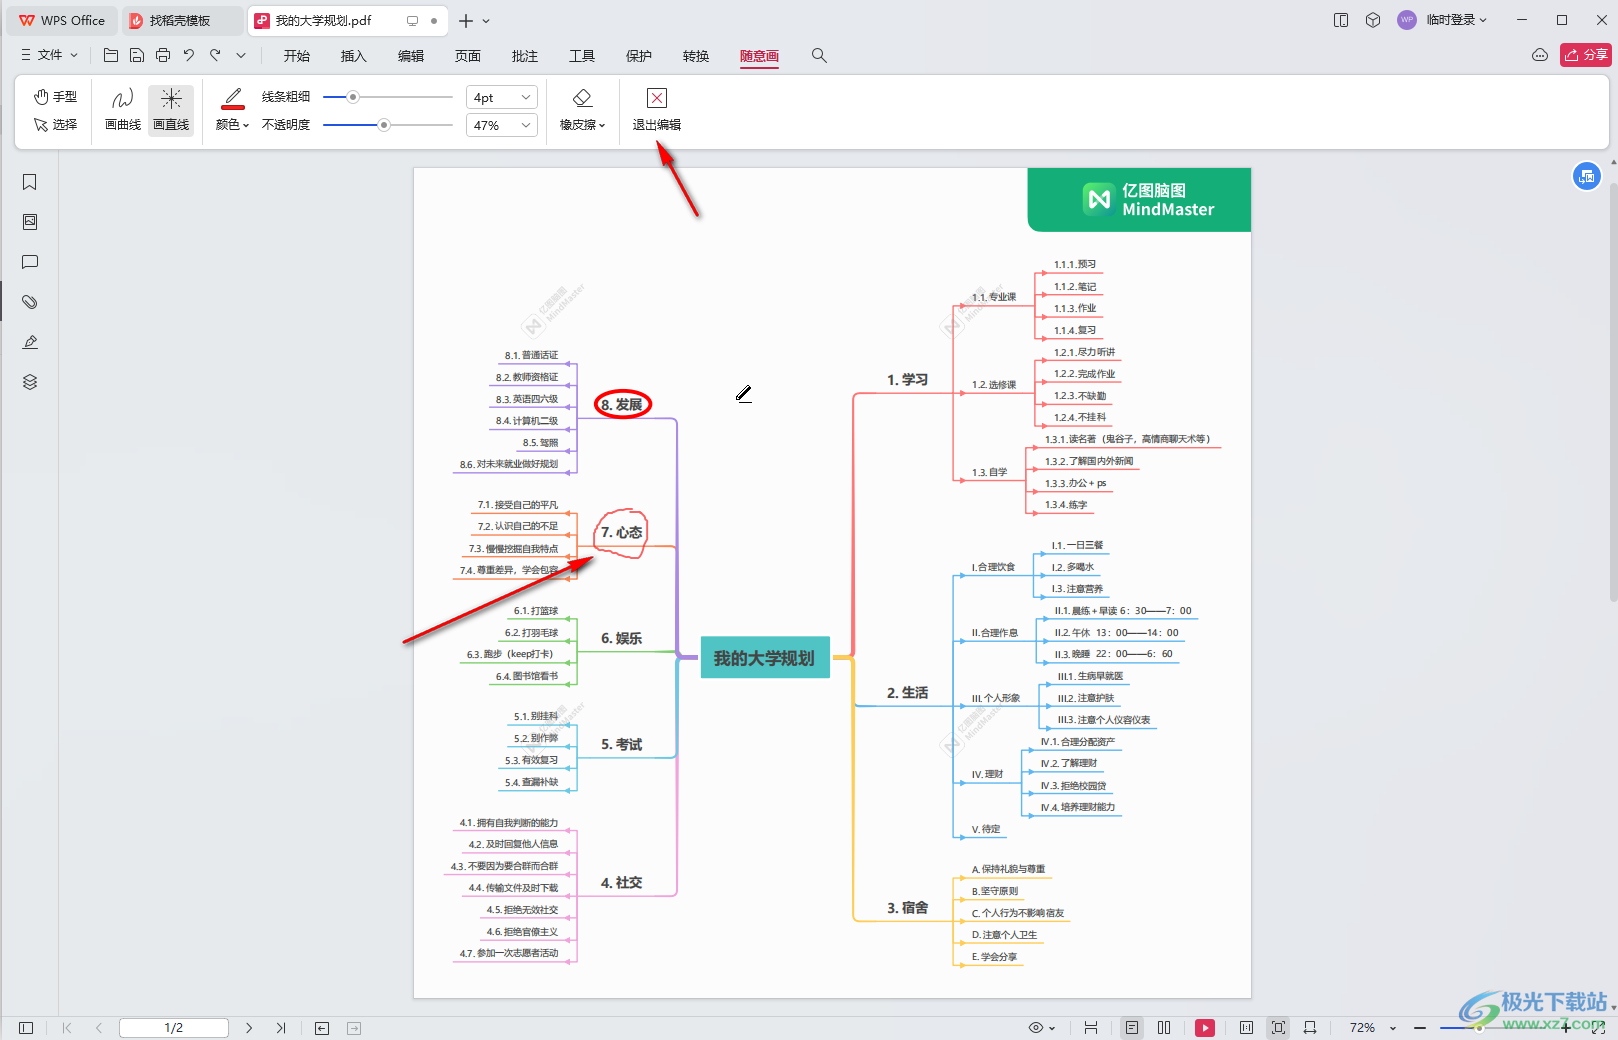
Task: Undo the last action
Action: pyautogui.click(x=189, y=55)
